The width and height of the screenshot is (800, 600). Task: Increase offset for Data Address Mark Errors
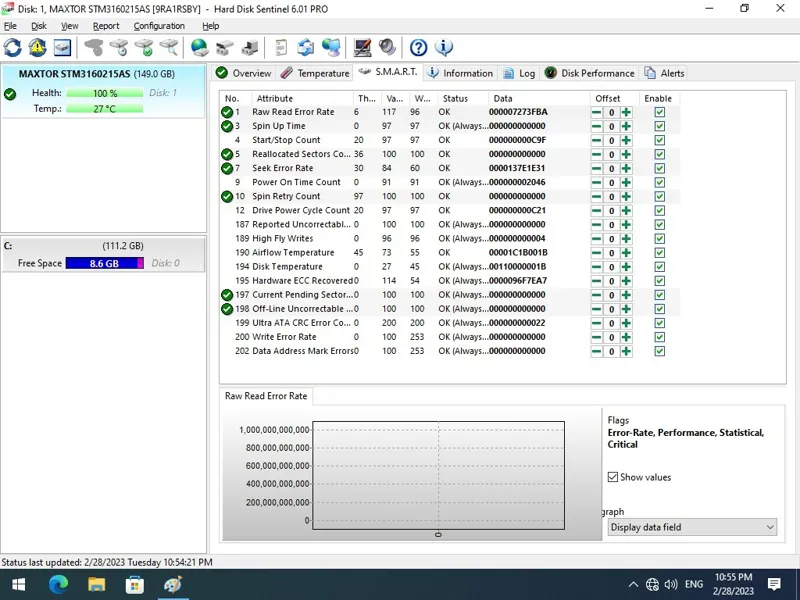(x=626, y=351)
